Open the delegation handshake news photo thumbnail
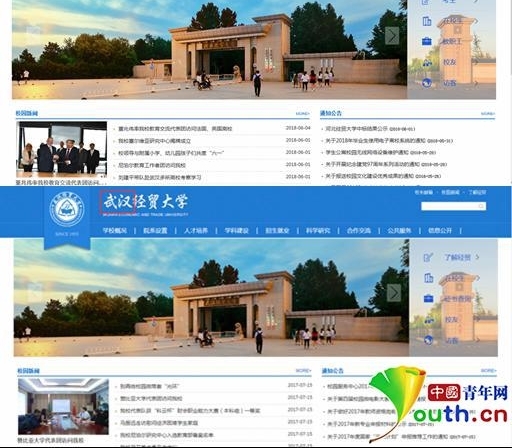Screen dimensions: 512x448 [x=62, y=149]
